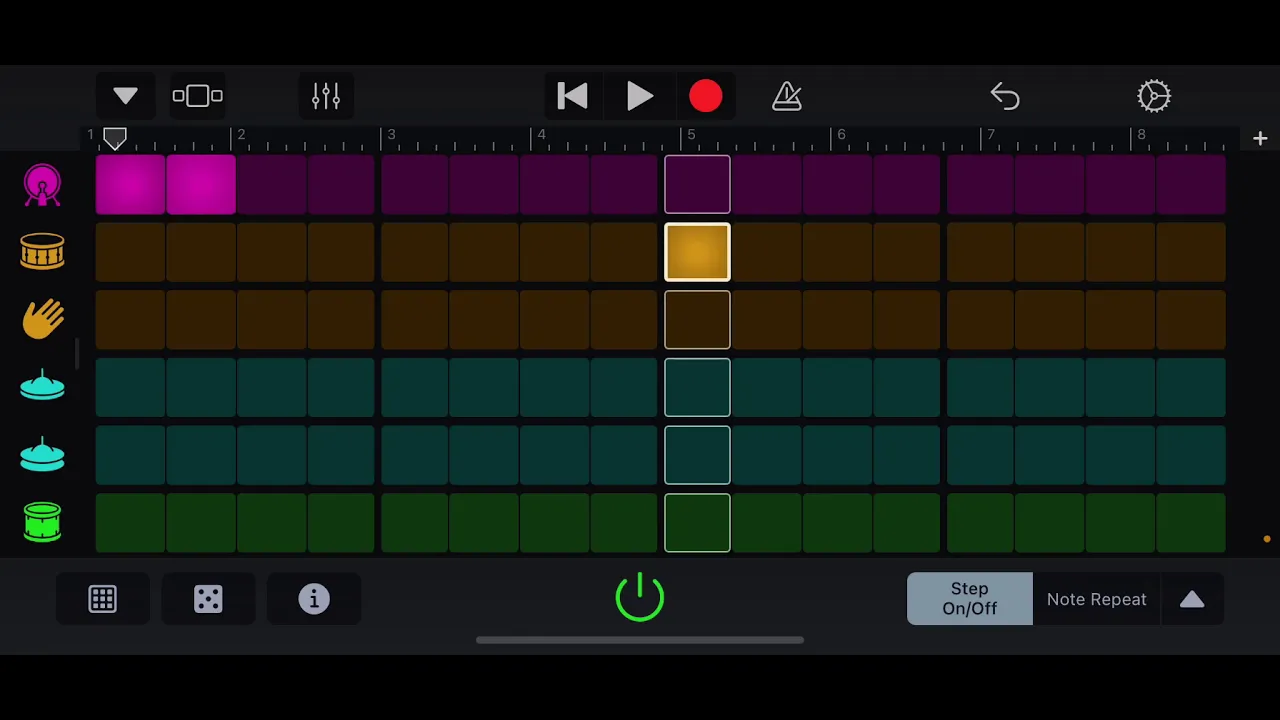Enable last step in the green drum row
Viewport: 1280px width, 720px height.
click(x=1191, y=523)
